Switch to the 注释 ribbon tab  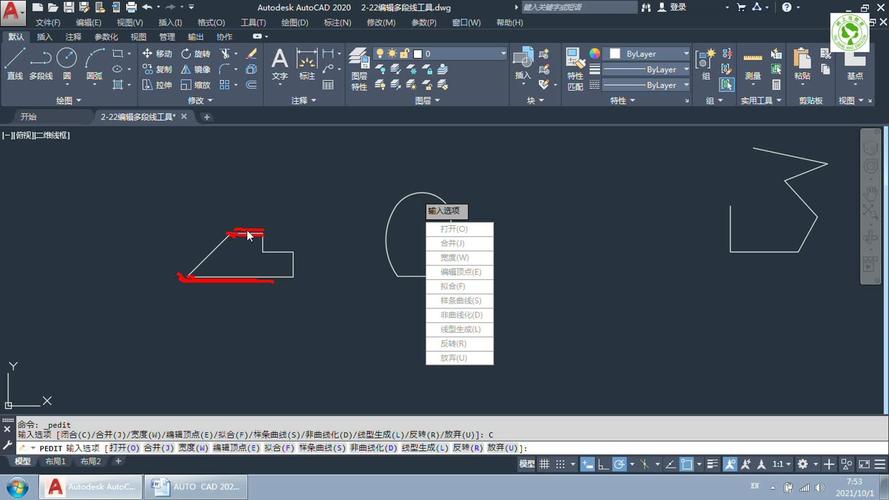click(74, 37)
